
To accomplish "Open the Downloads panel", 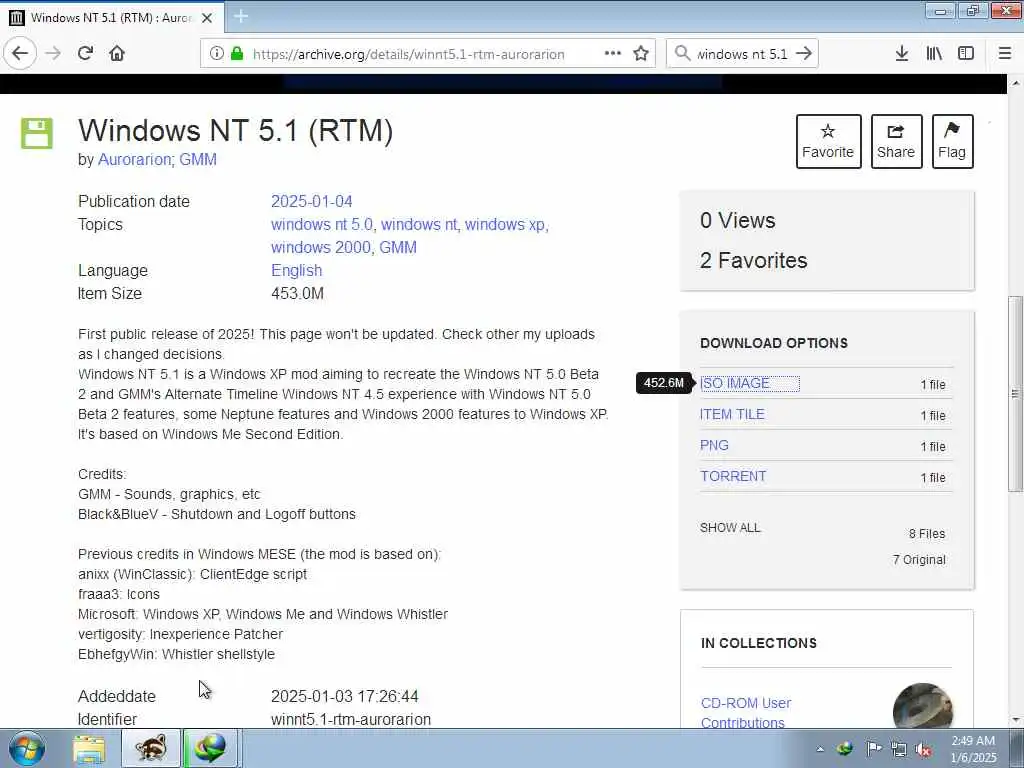I will [902, 54].
